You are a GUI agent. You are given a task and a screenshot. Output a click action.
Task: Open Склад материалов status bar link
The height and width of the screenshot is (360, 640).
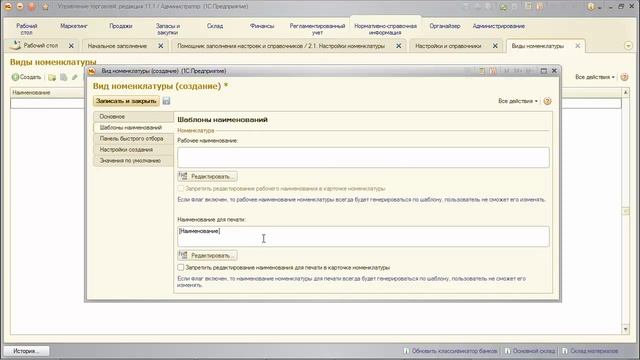tap(591, 351)
